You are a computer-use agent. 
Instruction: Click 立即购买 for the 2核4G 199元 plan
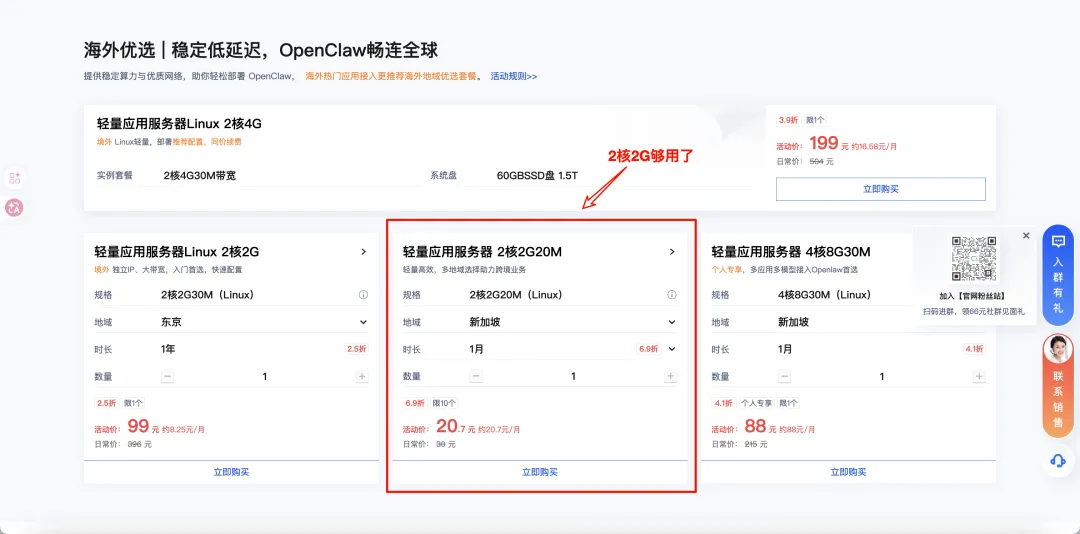(880, 189)
